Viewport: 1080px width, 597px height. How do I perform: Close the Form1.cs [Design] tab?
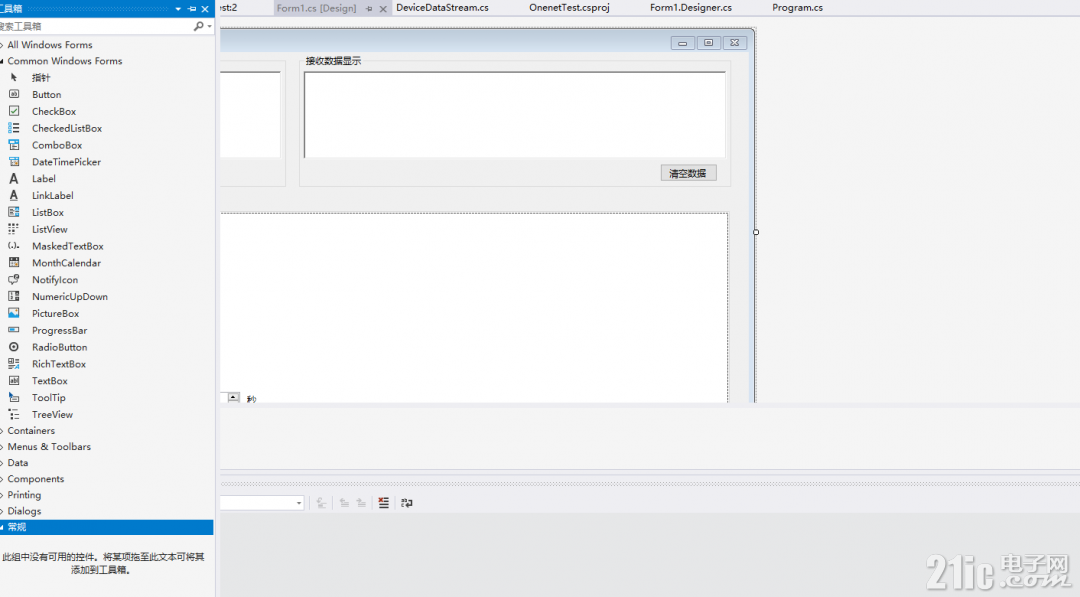[x=383, y=9]
